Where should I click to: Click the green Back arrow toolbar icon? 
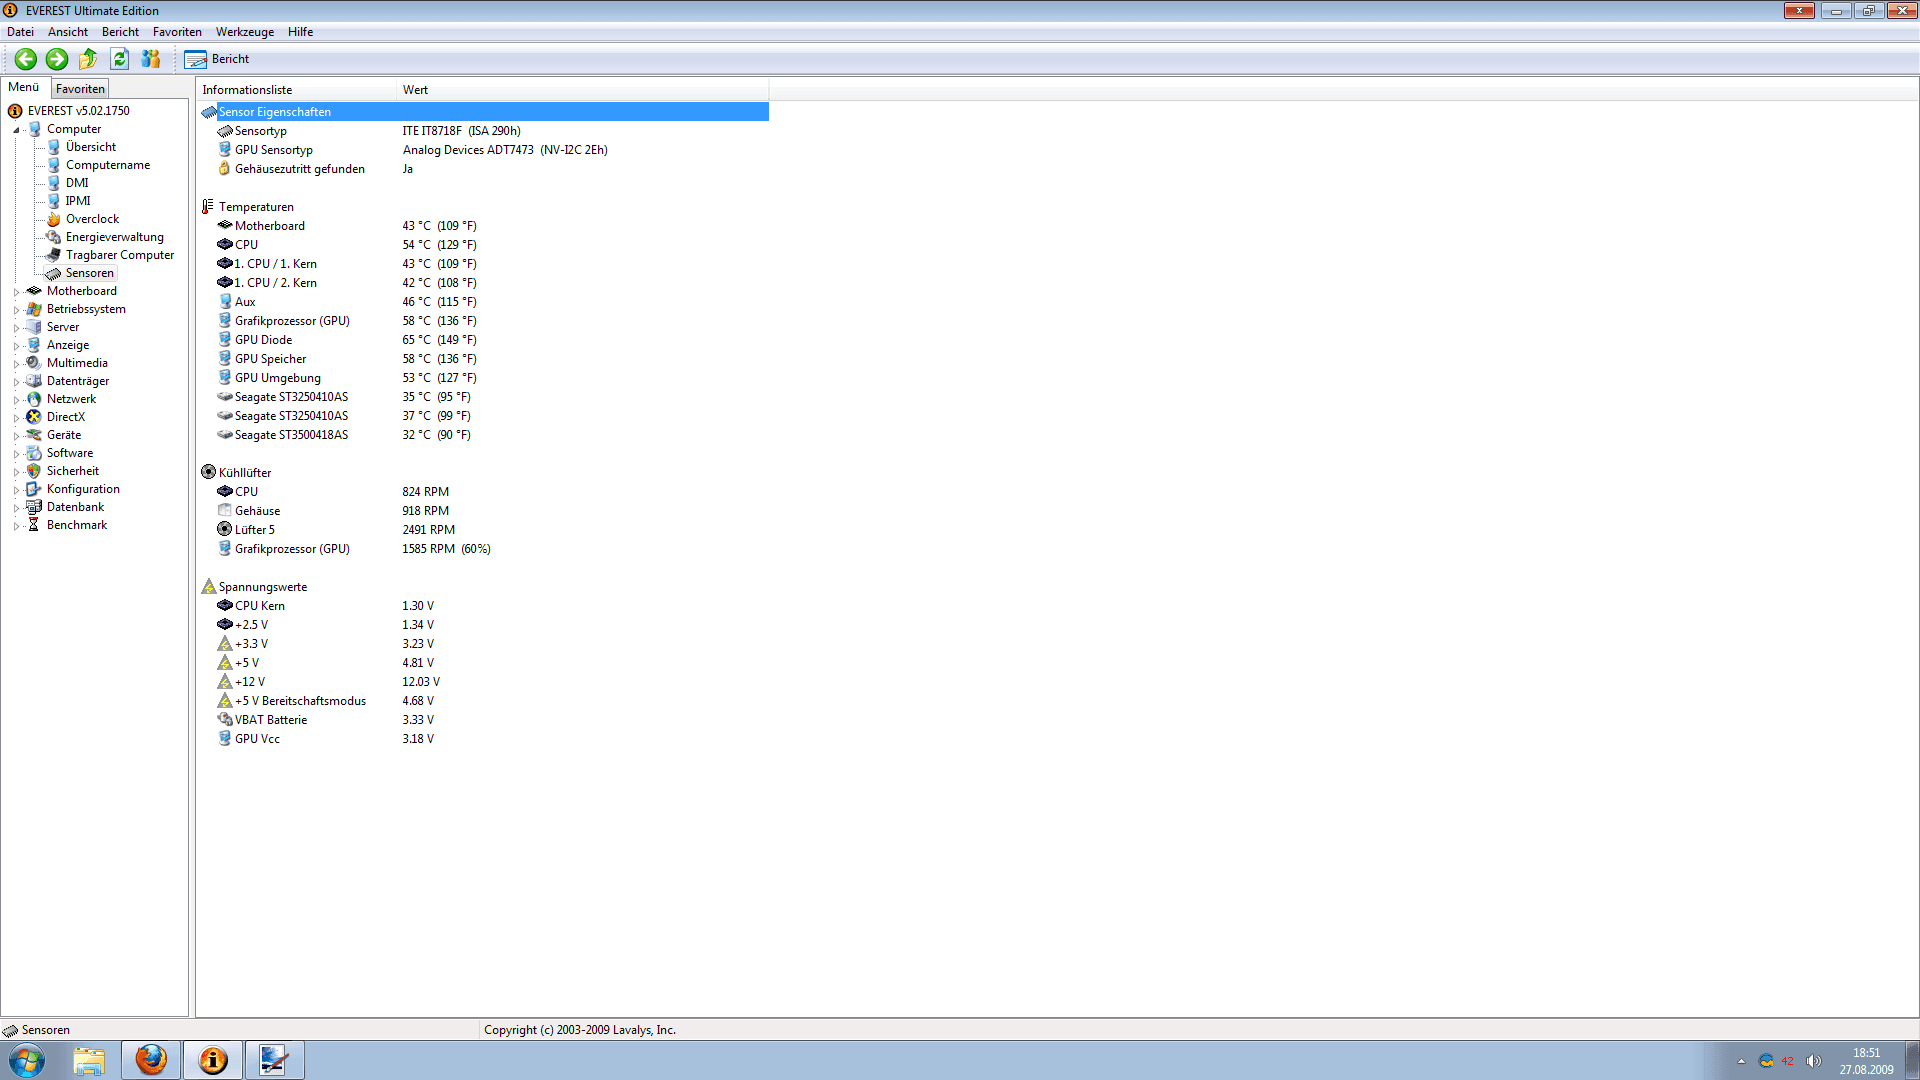[26, 59]
